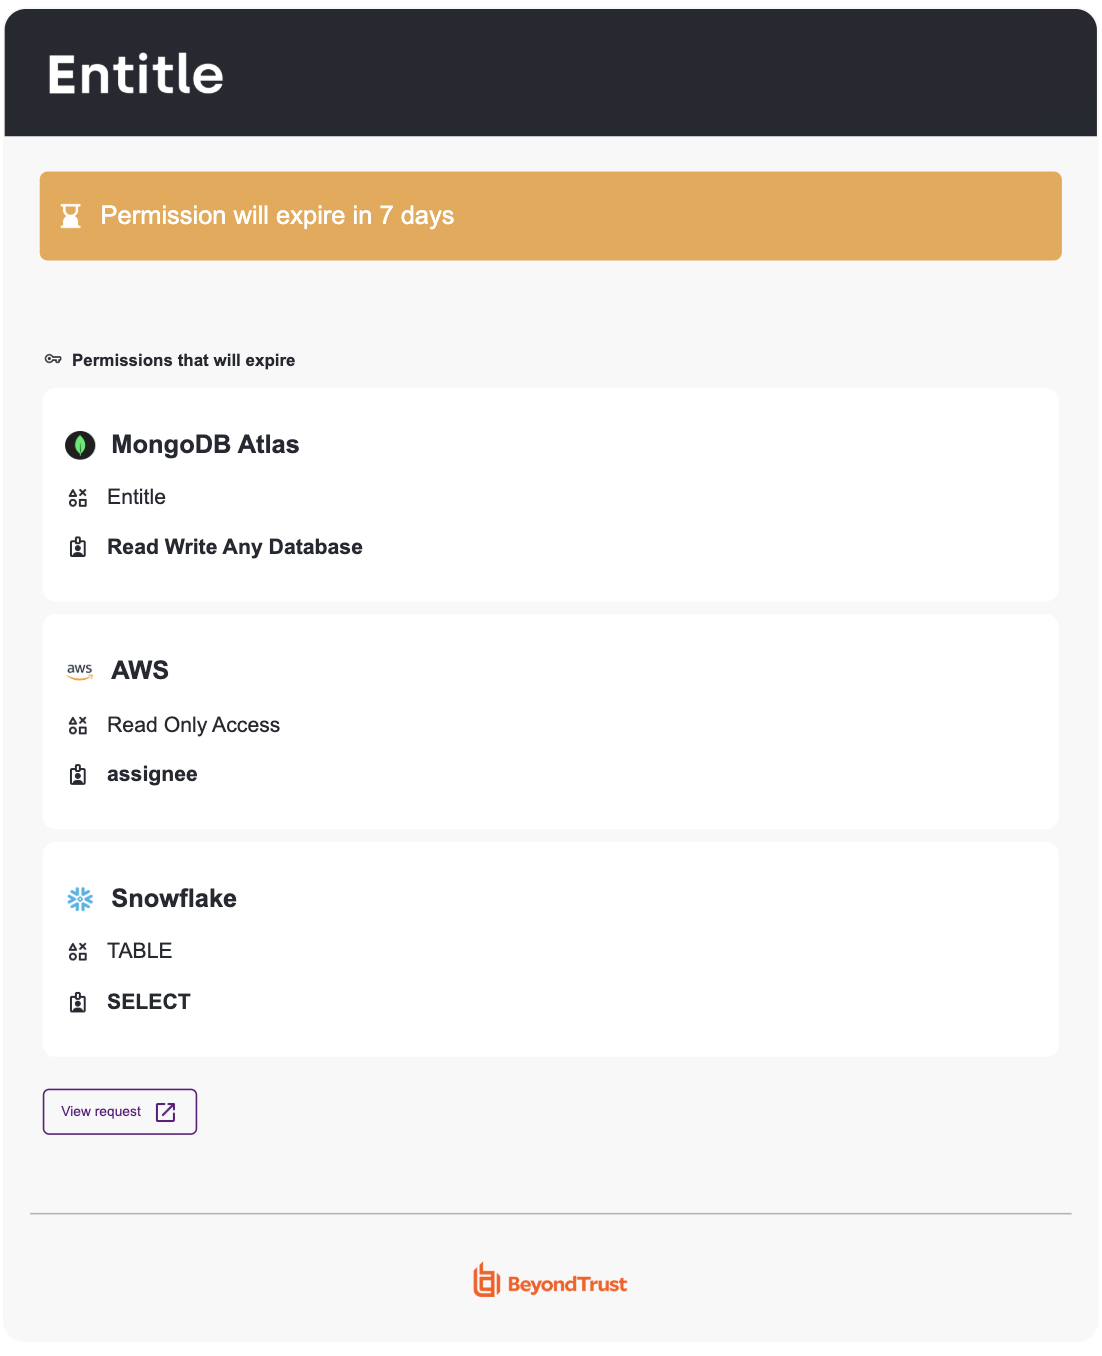
Task: Click the role badge icon beside SELECT
Action: [78, 1002]
